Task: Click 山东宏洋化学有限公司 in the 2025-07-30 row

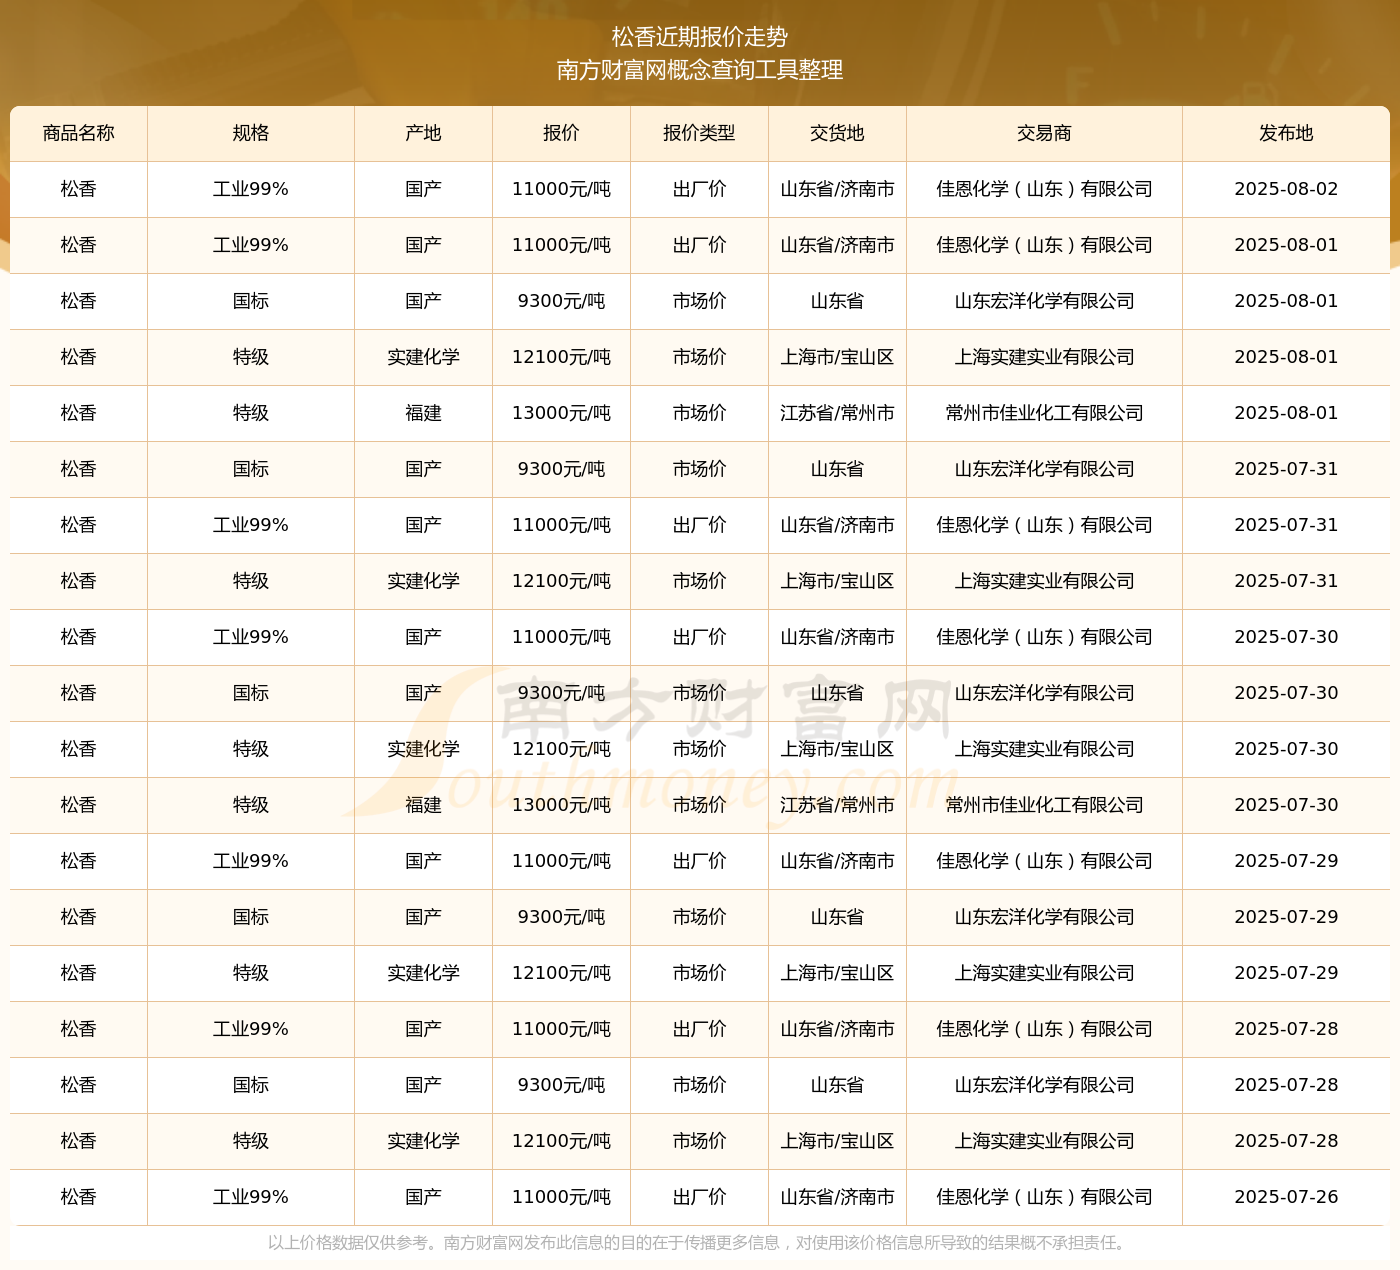Action: tap(1044, 693)
